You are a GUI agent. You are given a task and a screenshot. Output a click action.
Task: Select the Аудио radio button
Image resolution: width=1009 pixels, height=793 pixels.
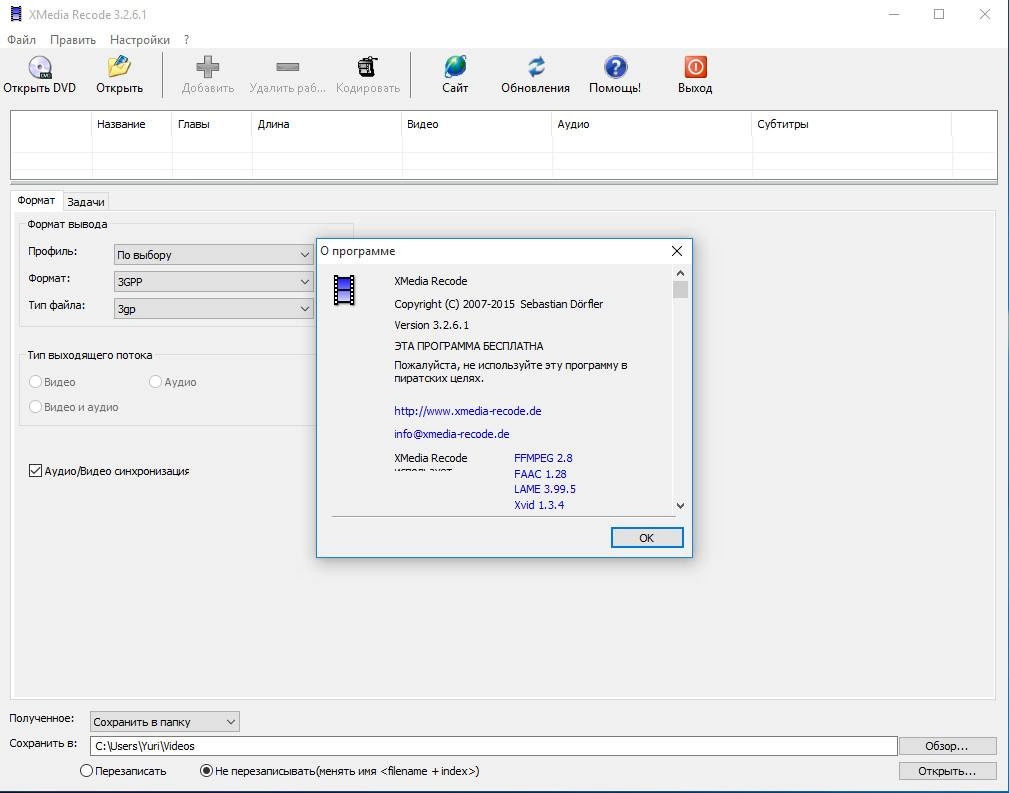tap(155, 382)
